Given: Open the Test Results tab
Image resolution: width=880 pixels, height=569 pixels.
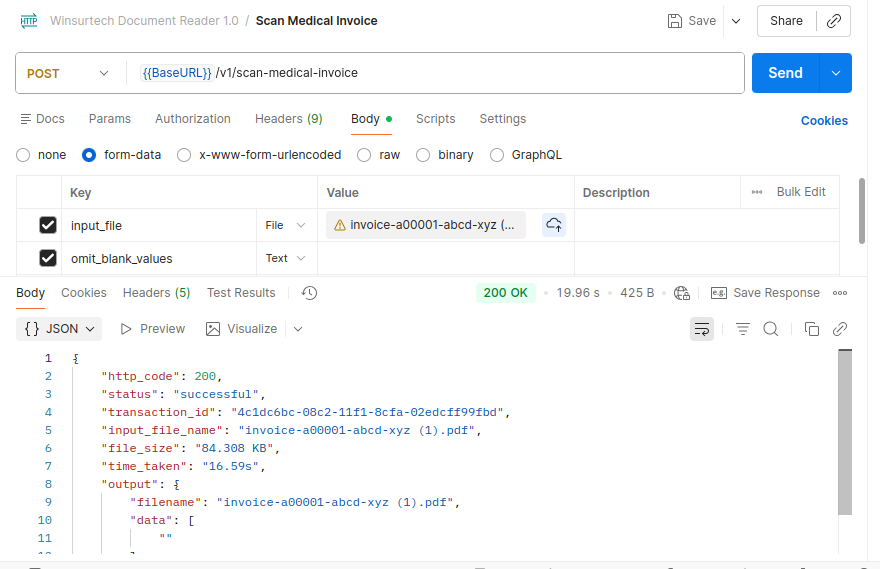Looking at the screenshot, I should [241, 293].
